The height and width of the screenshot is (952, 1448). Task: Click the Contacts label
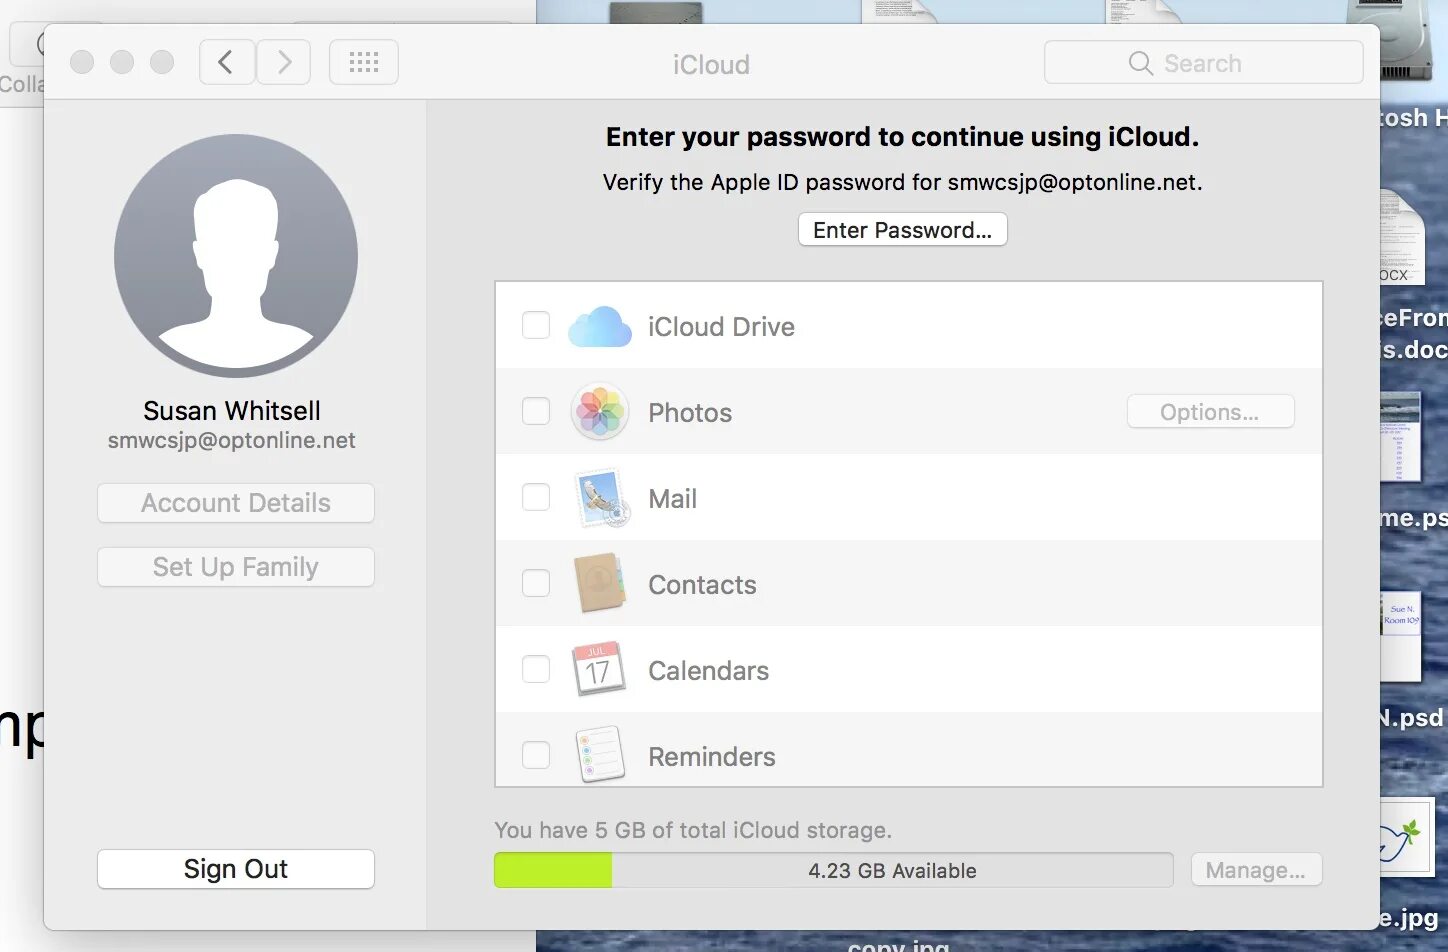703,585
